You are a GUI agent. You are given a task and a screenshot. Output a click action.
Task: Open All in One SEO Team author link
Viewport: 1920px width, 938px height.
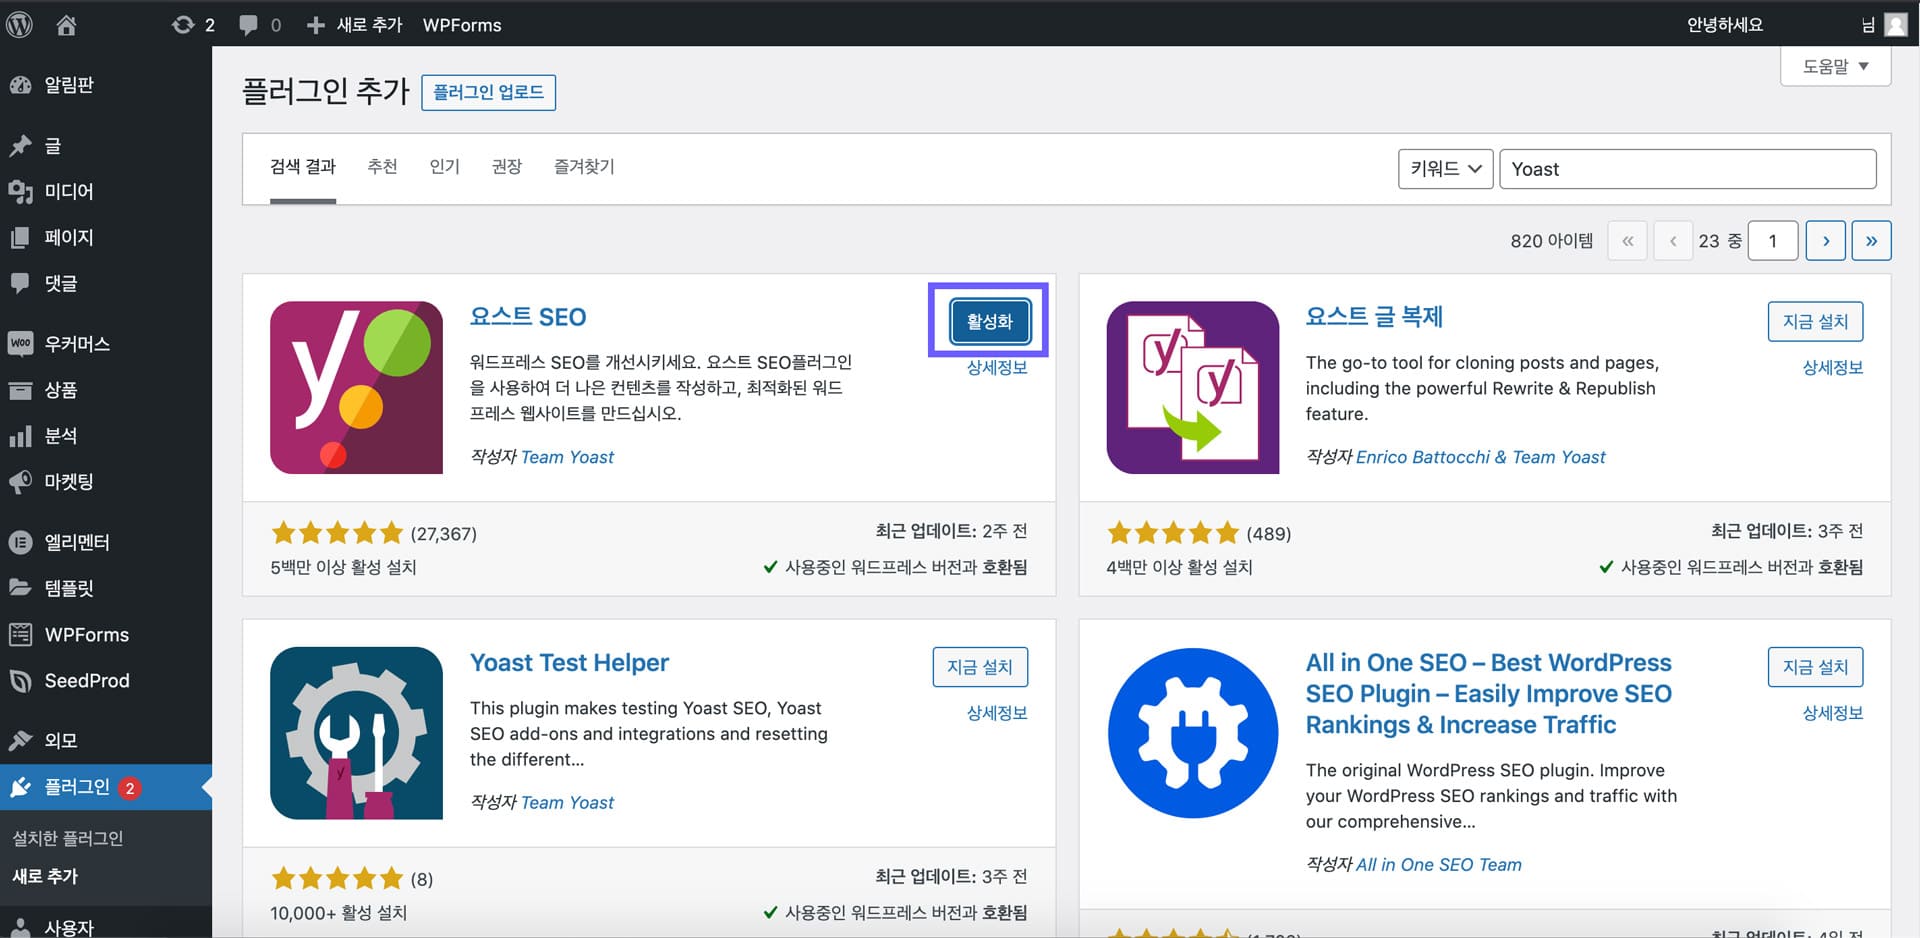click(1438, 865)
